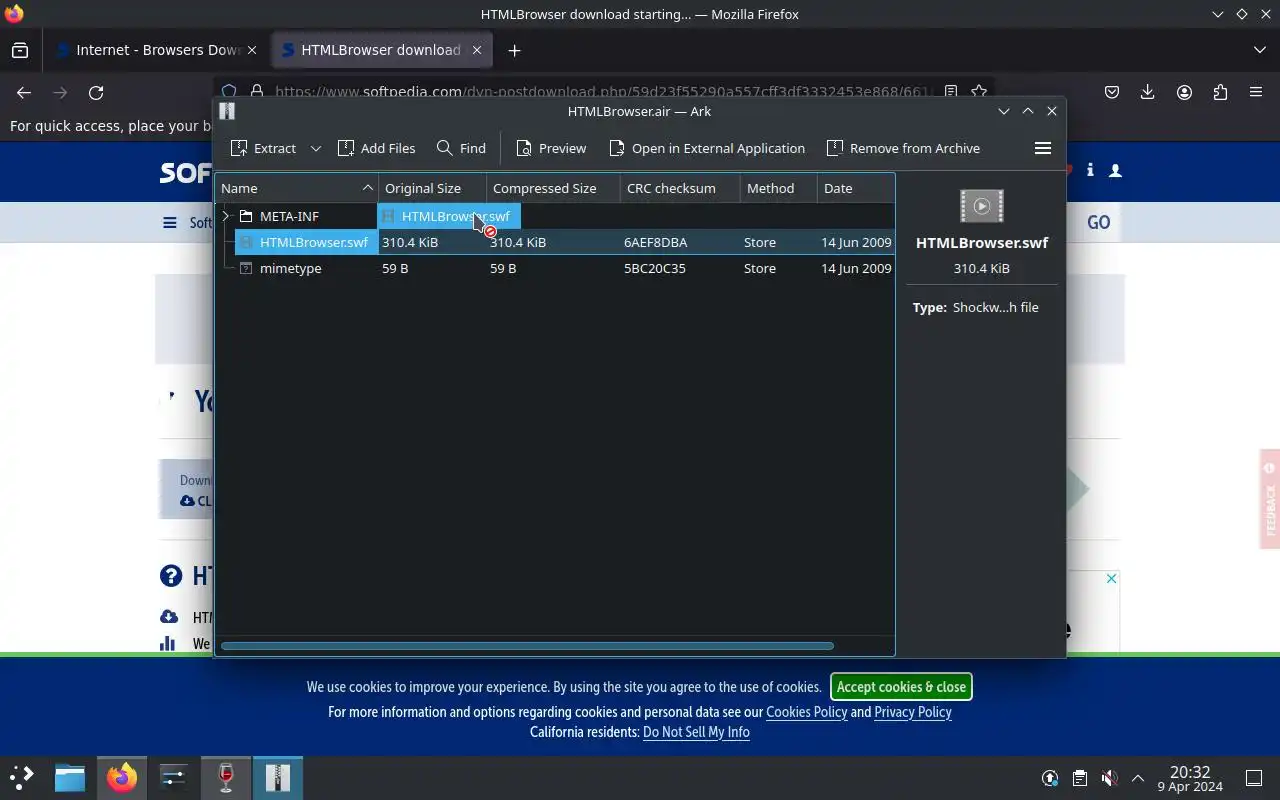This screenshot has height=800, width=1280.
Task: Toggle muted volume tray icon
Action: point(1109,778)
